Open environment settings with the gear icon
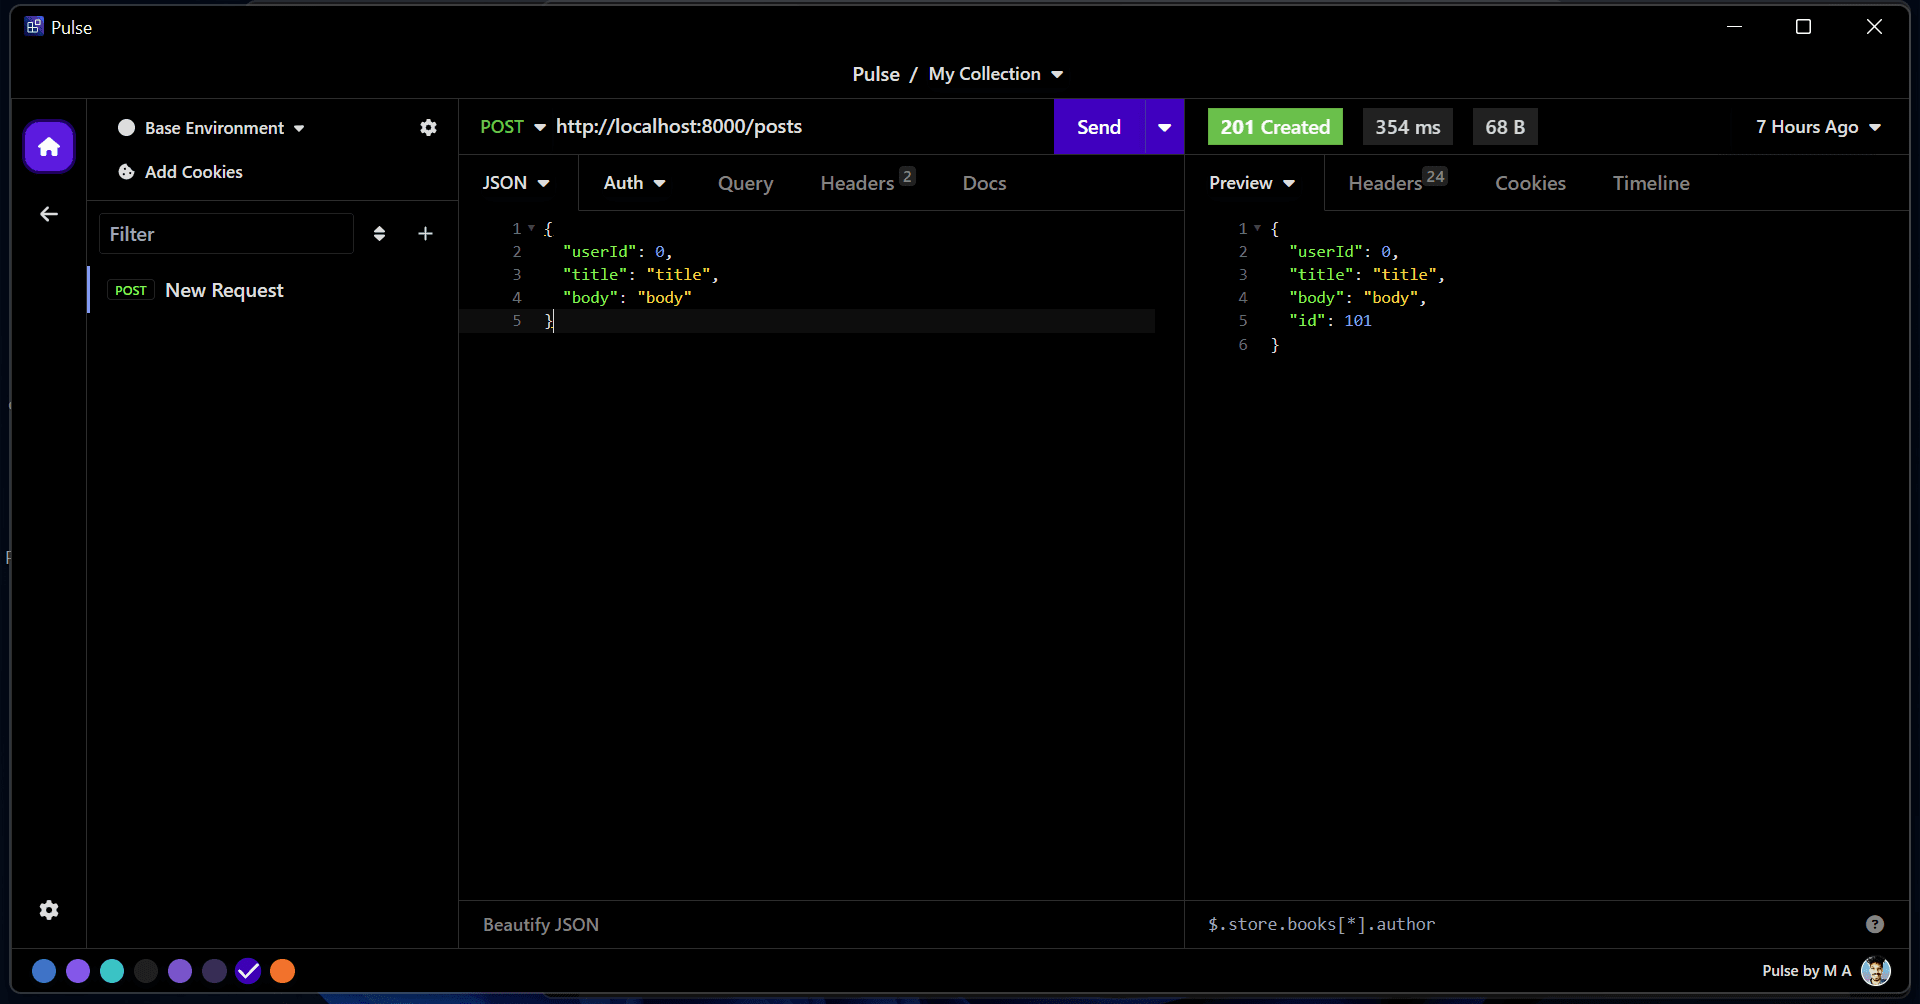The height and width of the screenshot is (1004, 1920). 428,127
